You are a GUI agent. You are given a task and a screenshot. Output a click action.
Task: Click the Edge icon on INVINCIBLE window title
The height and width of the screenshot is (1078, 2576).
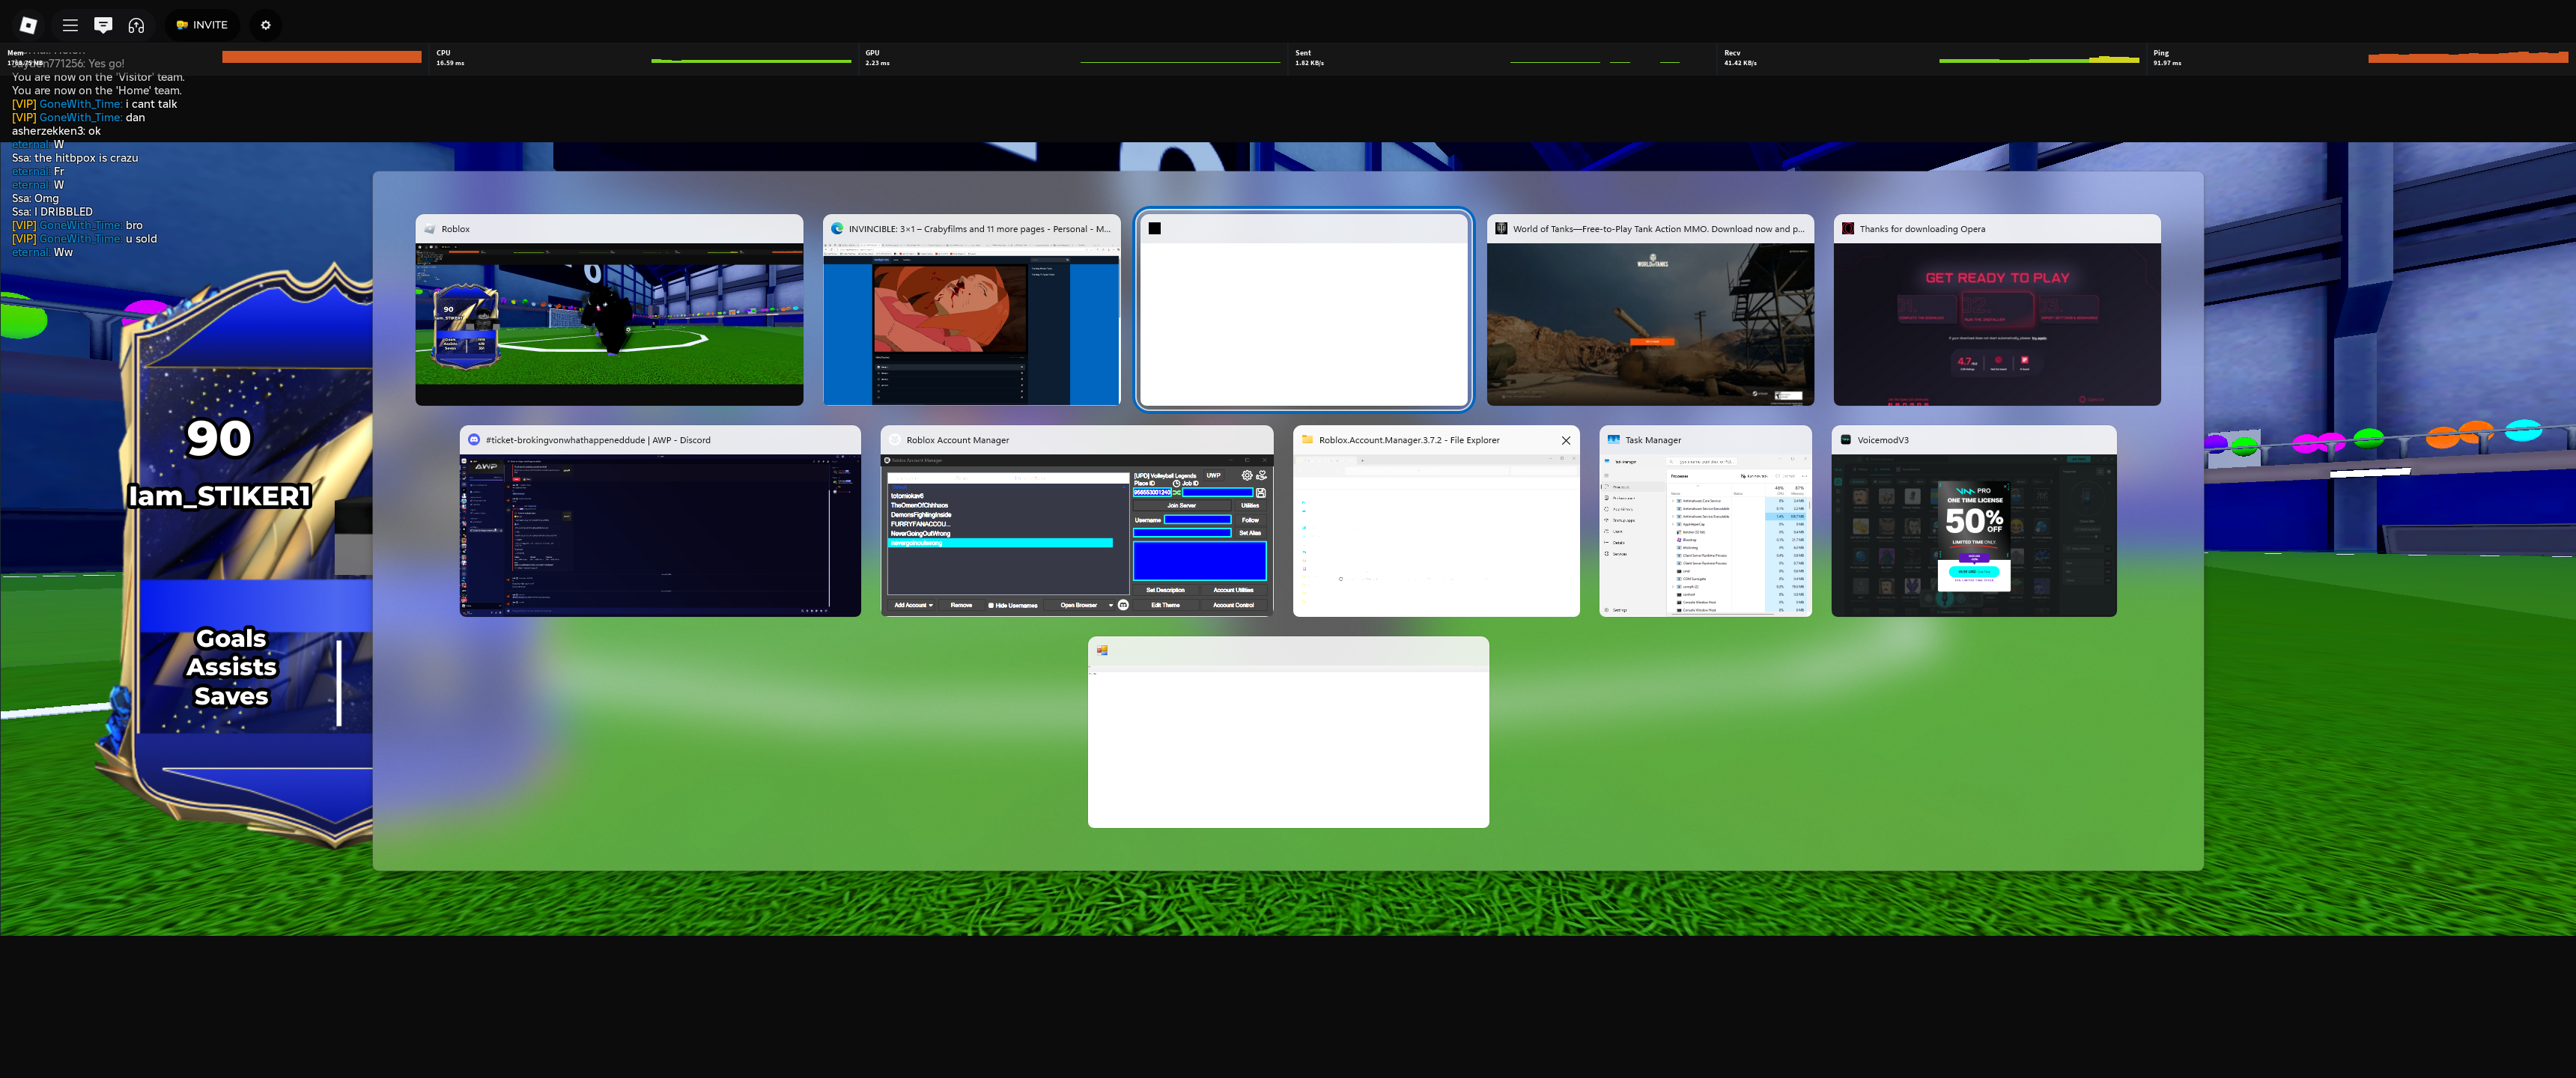click(837, 229)
